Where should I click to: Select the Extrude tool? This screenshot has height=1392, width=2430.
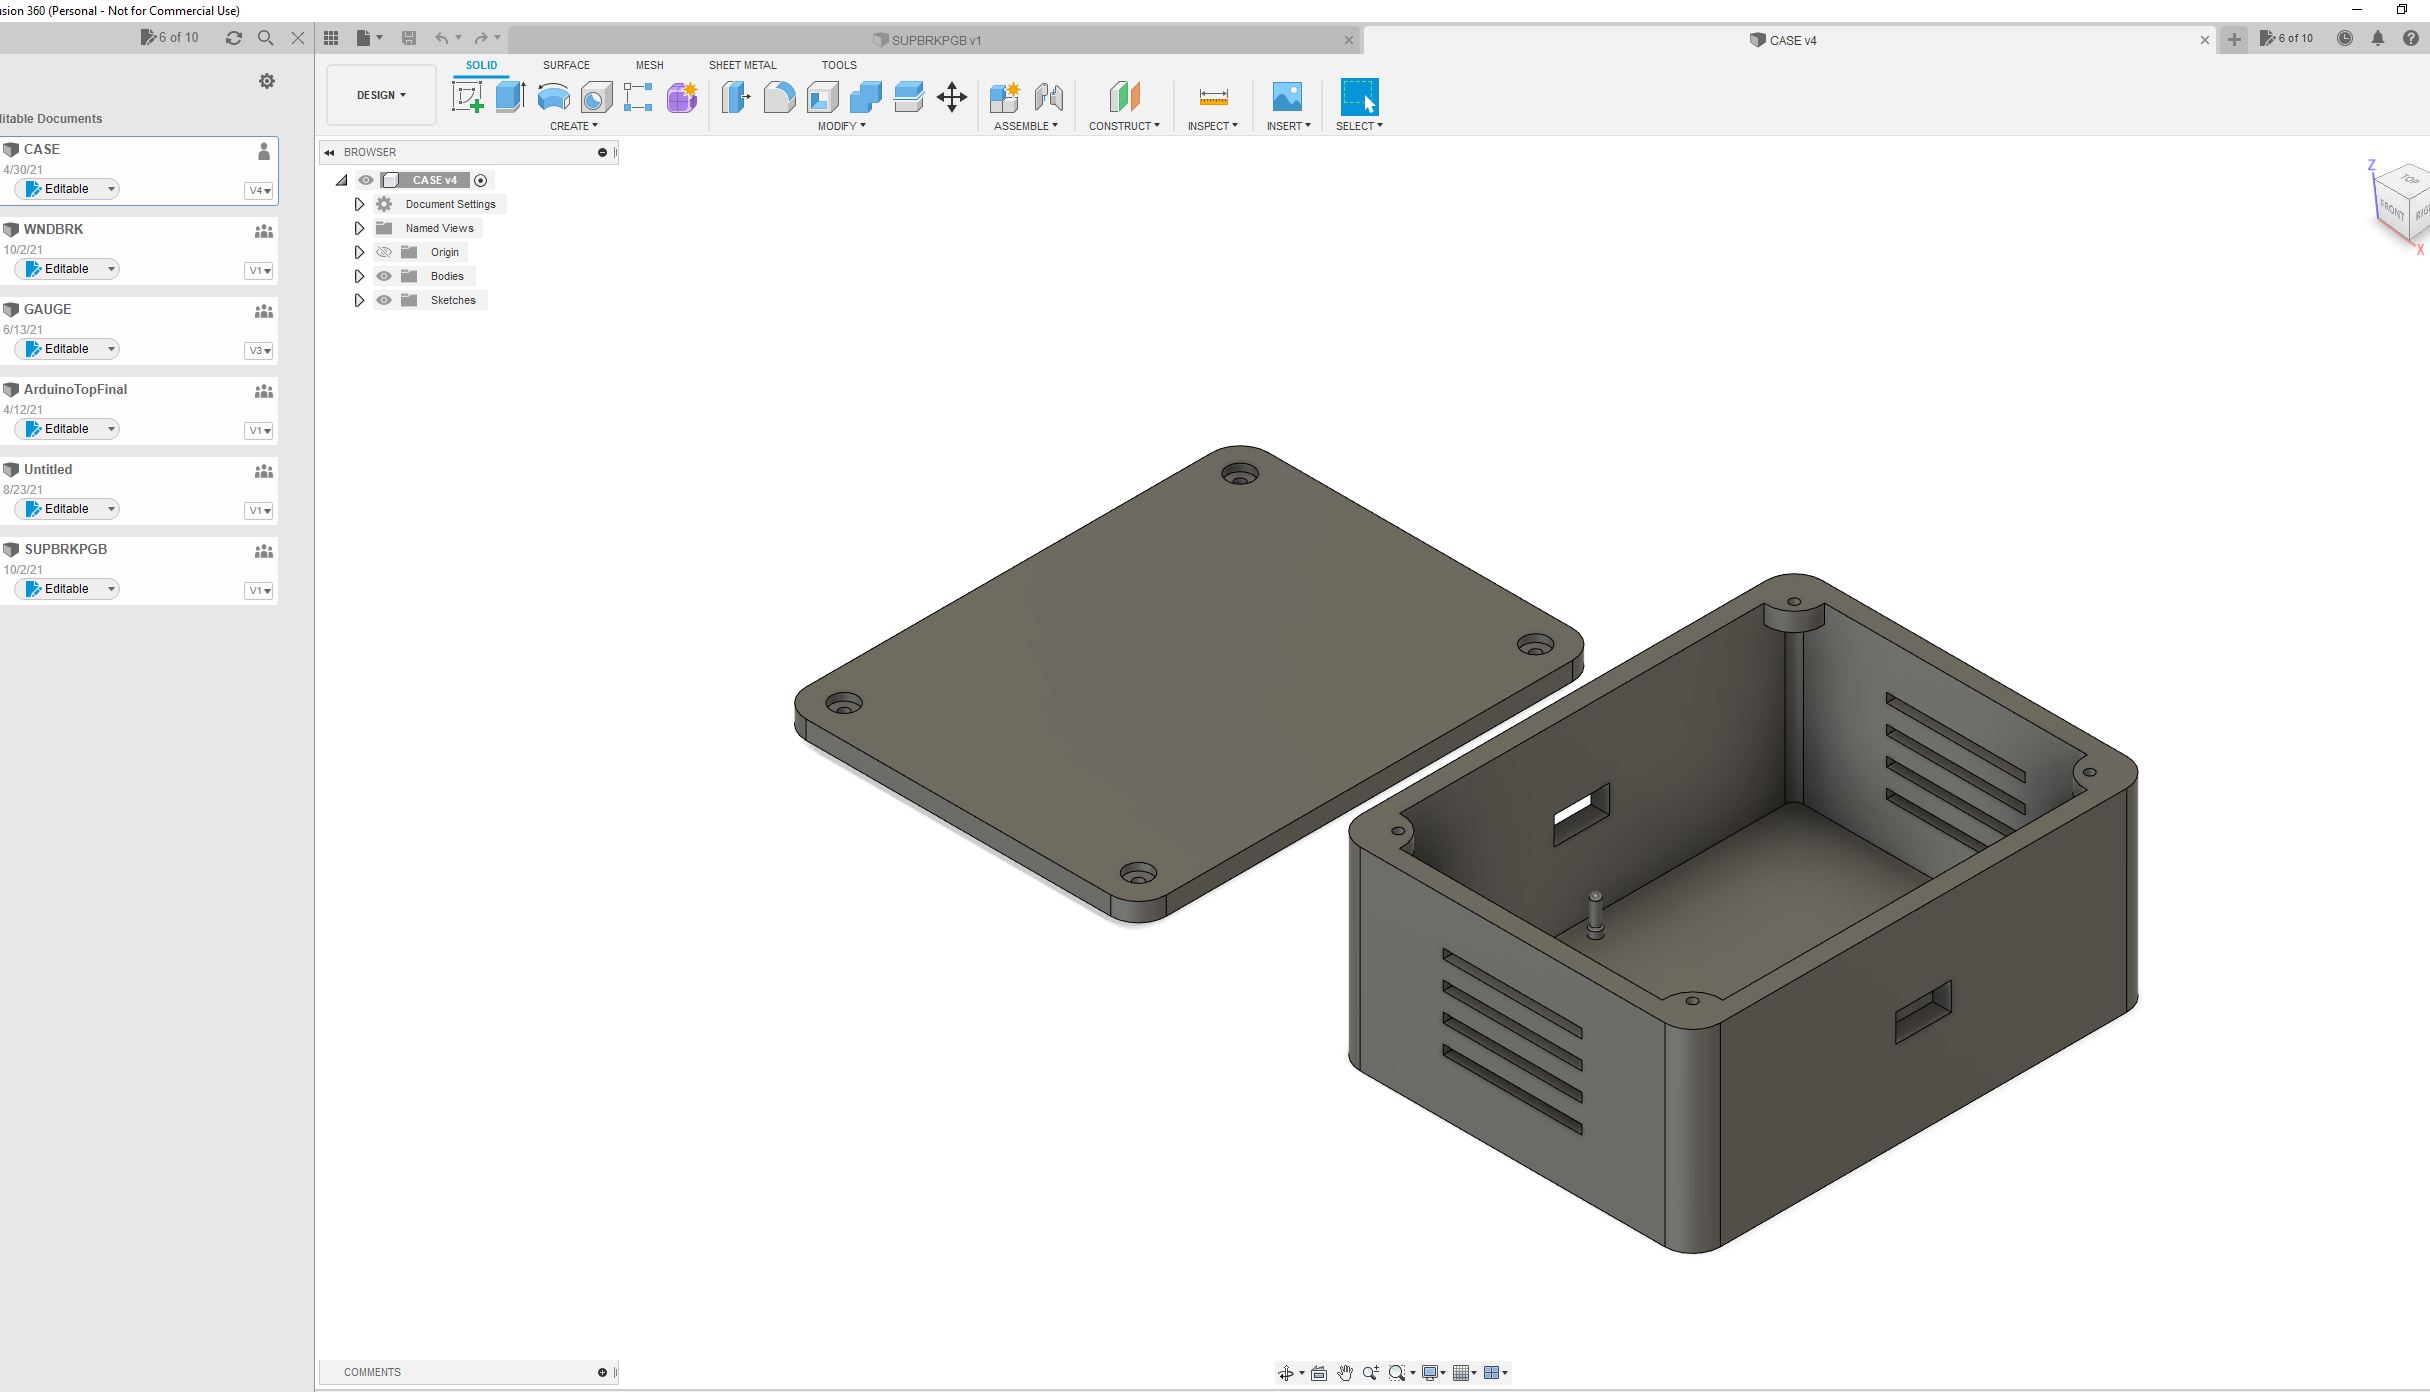(510, 97)
